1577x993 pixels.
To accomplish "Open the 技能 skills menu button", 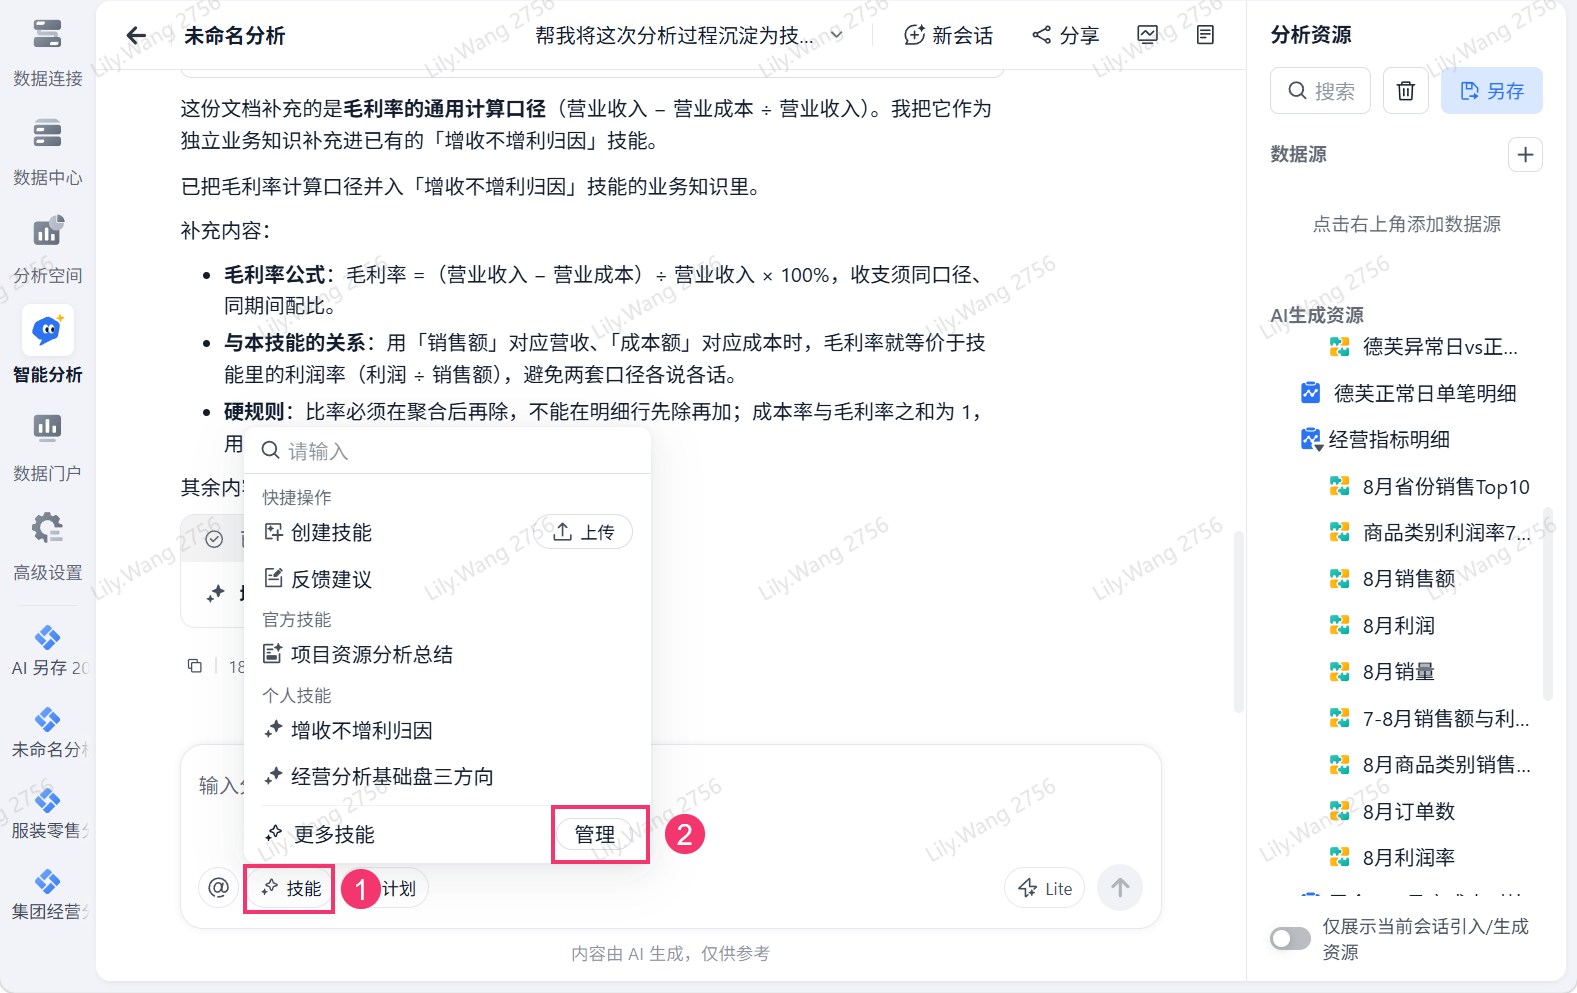I will [x=290, y=888].
